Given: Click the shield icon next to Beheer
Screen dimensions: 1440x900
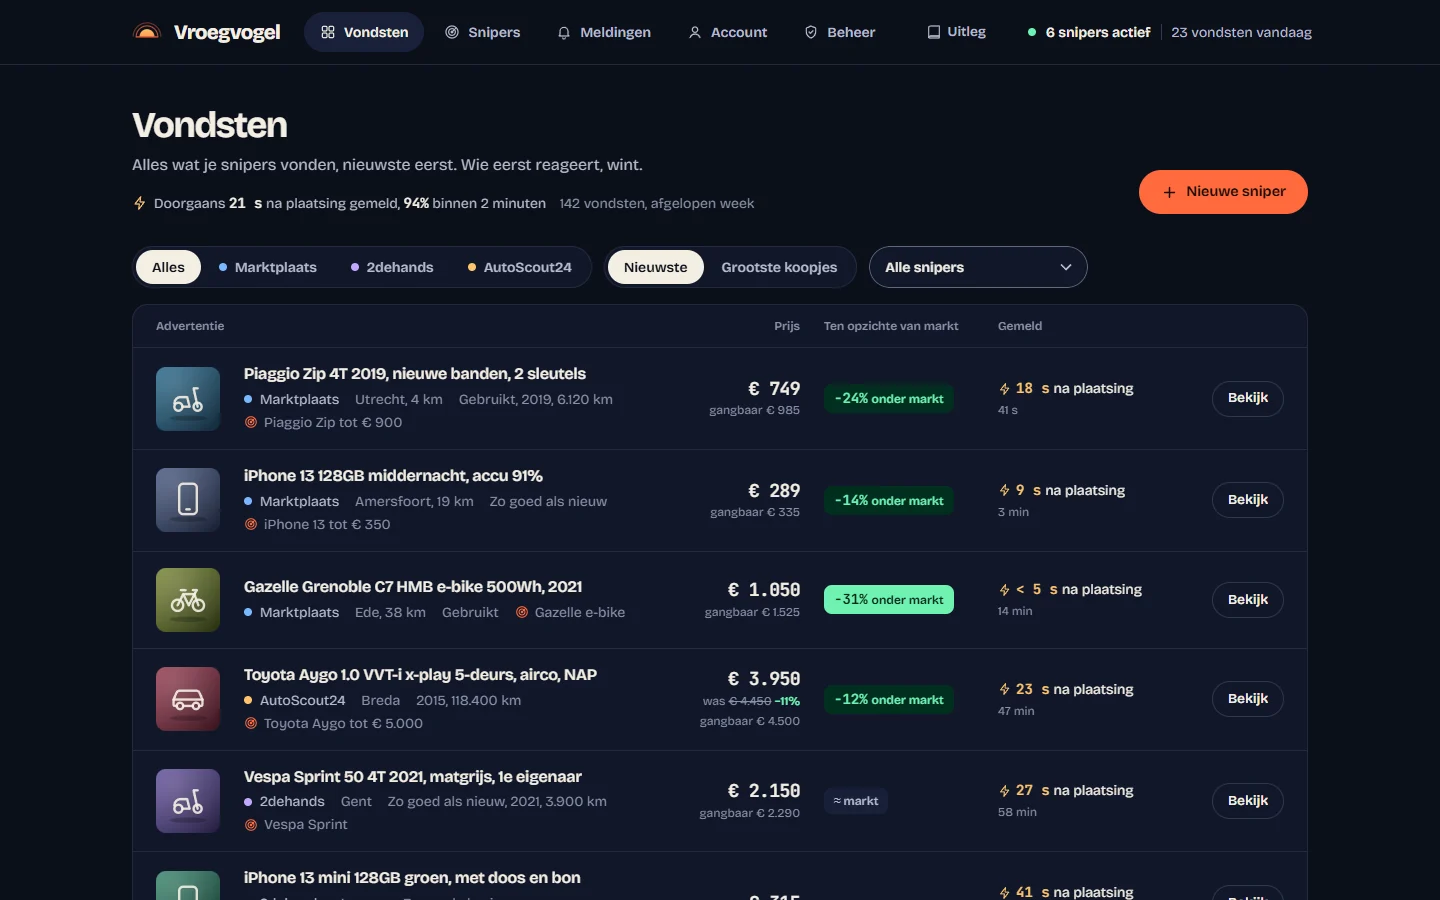Looking at the screenshot, I should click(x=811, y=32).
